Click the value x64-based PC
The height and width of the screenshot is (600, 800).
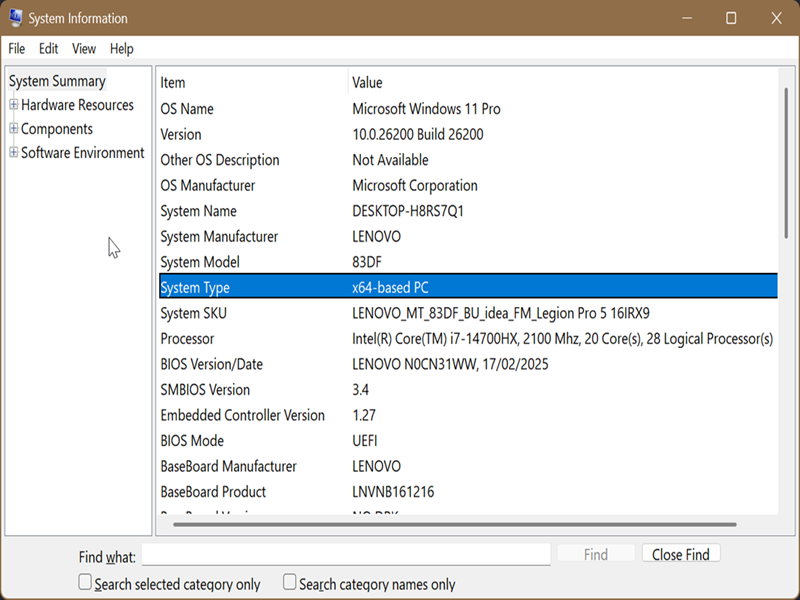390,287
